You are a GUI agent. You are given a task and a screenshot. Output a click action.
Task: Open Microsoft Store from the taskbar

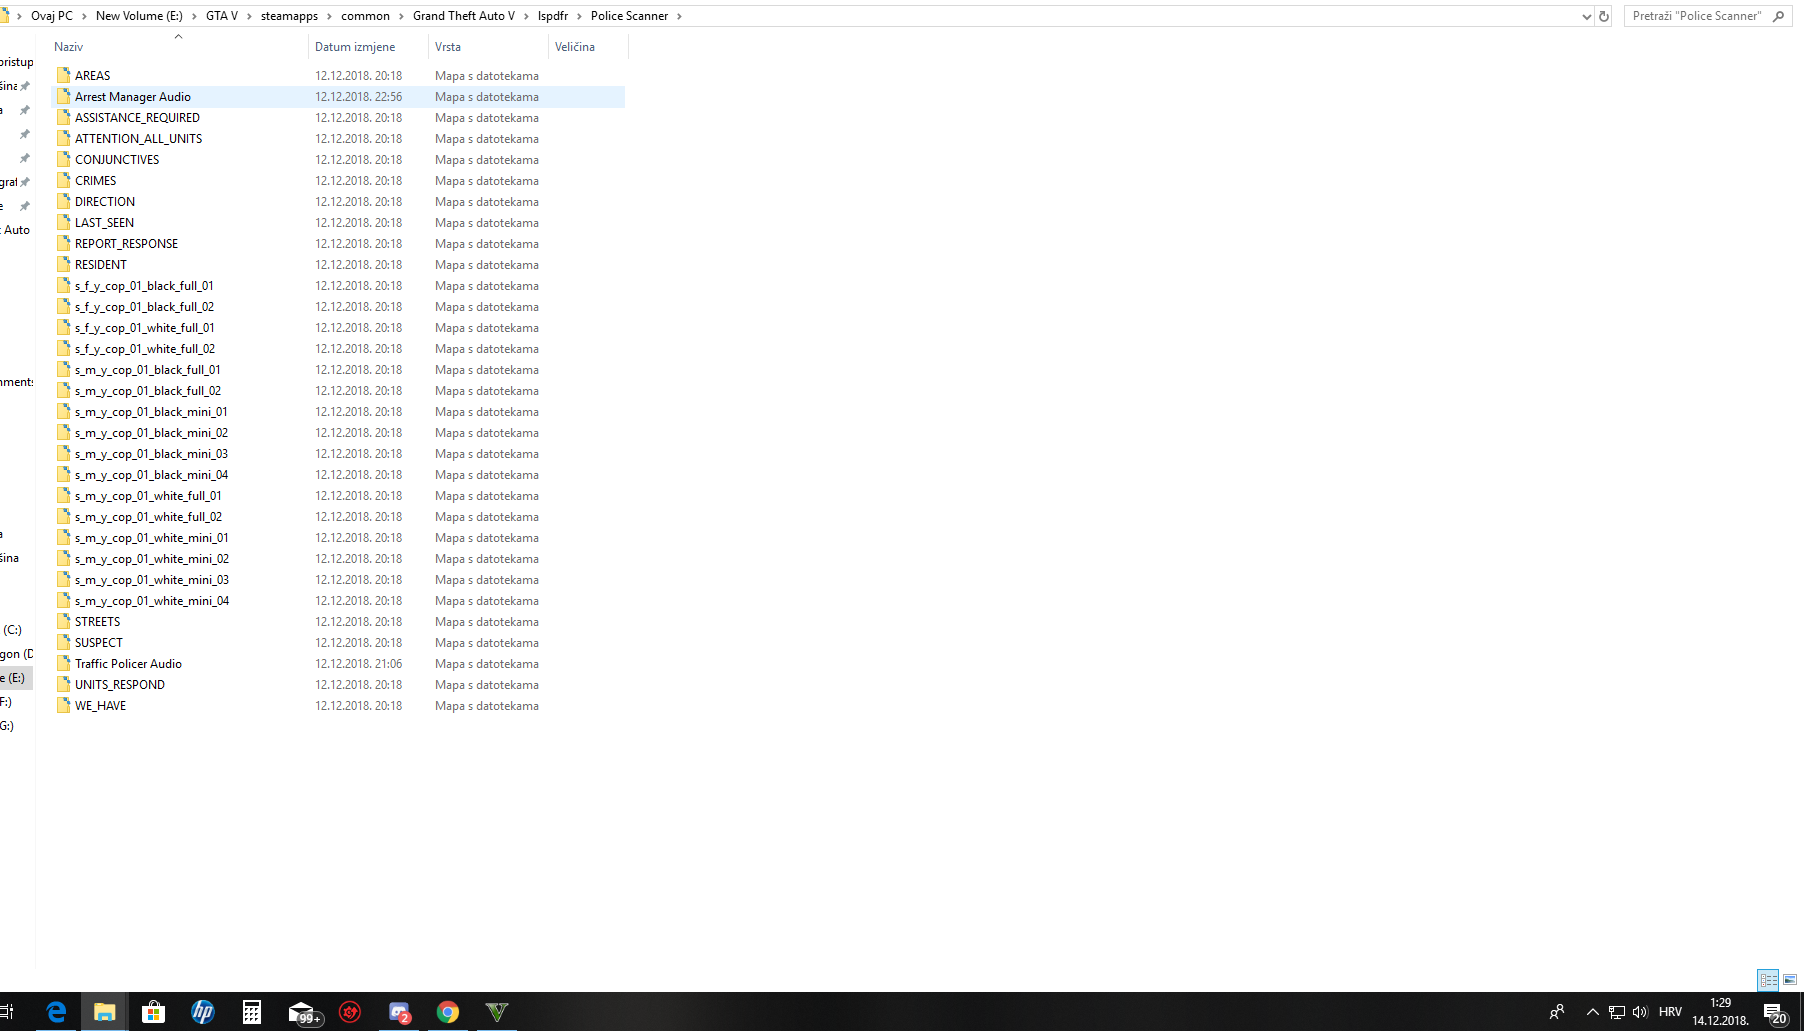[x=153, y=1012]
